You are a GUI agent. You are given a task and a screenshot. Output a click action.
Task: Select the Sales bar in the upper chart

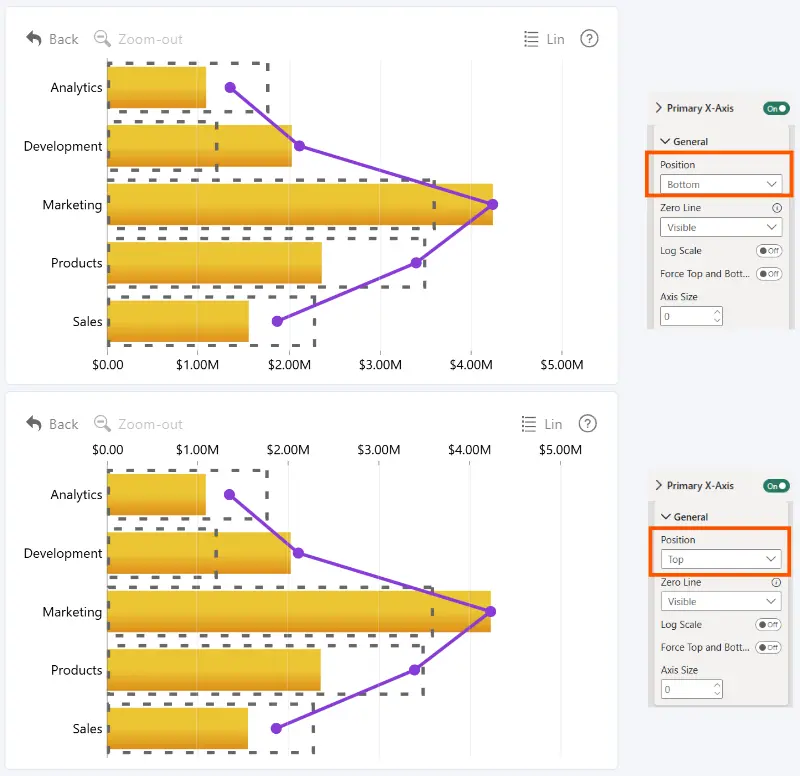(178, 321)
